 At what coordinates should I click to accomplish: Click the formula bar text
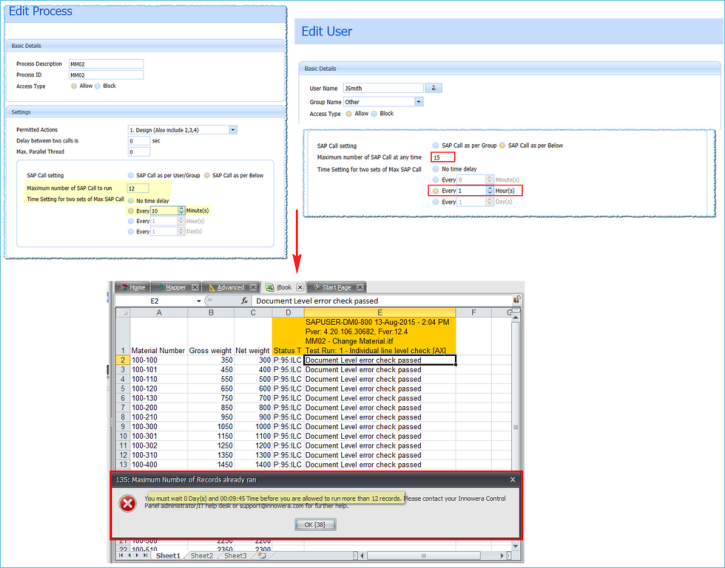pos(317,301)
